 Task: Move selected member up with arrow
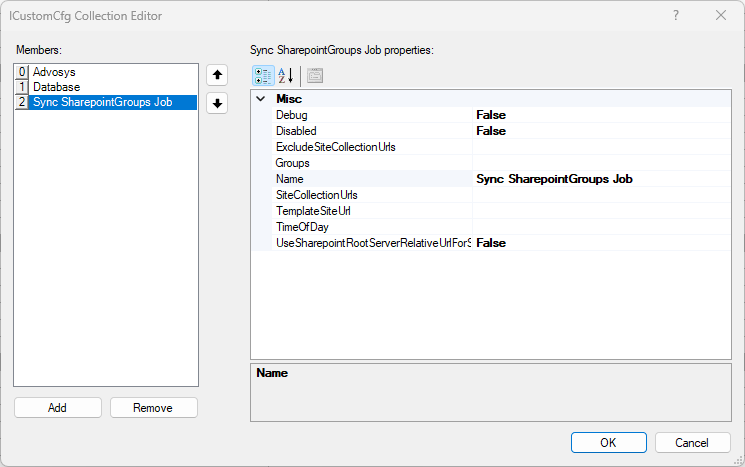coord(217,75)
